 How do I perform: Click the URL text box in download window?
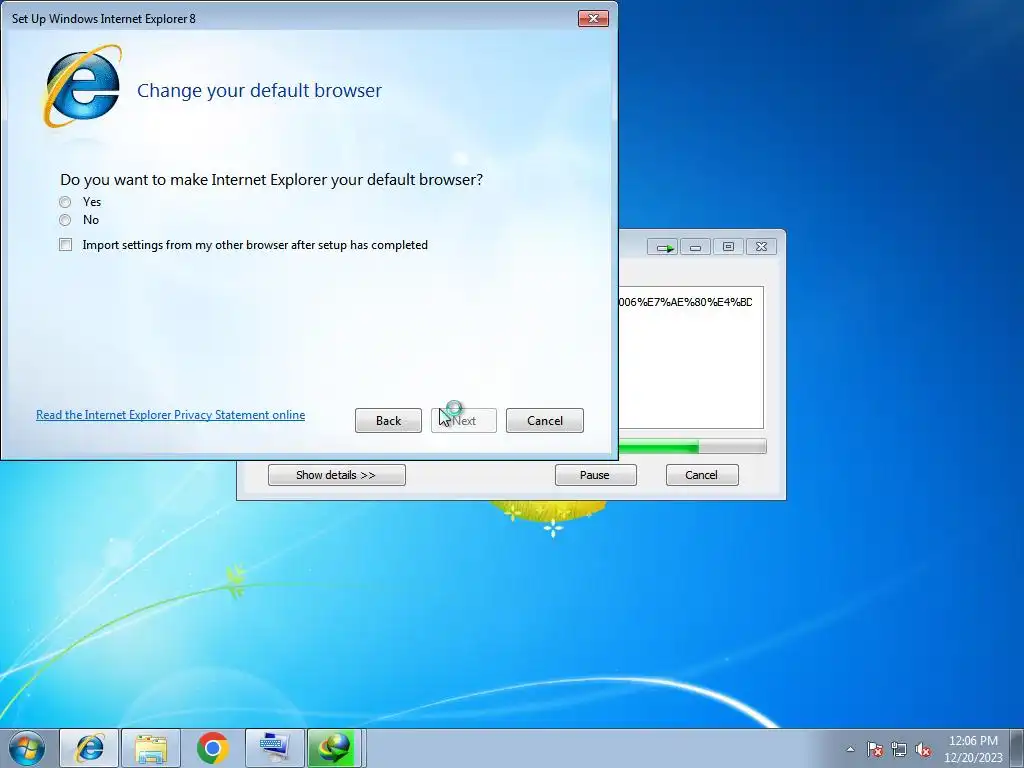(x=690, y=357)
